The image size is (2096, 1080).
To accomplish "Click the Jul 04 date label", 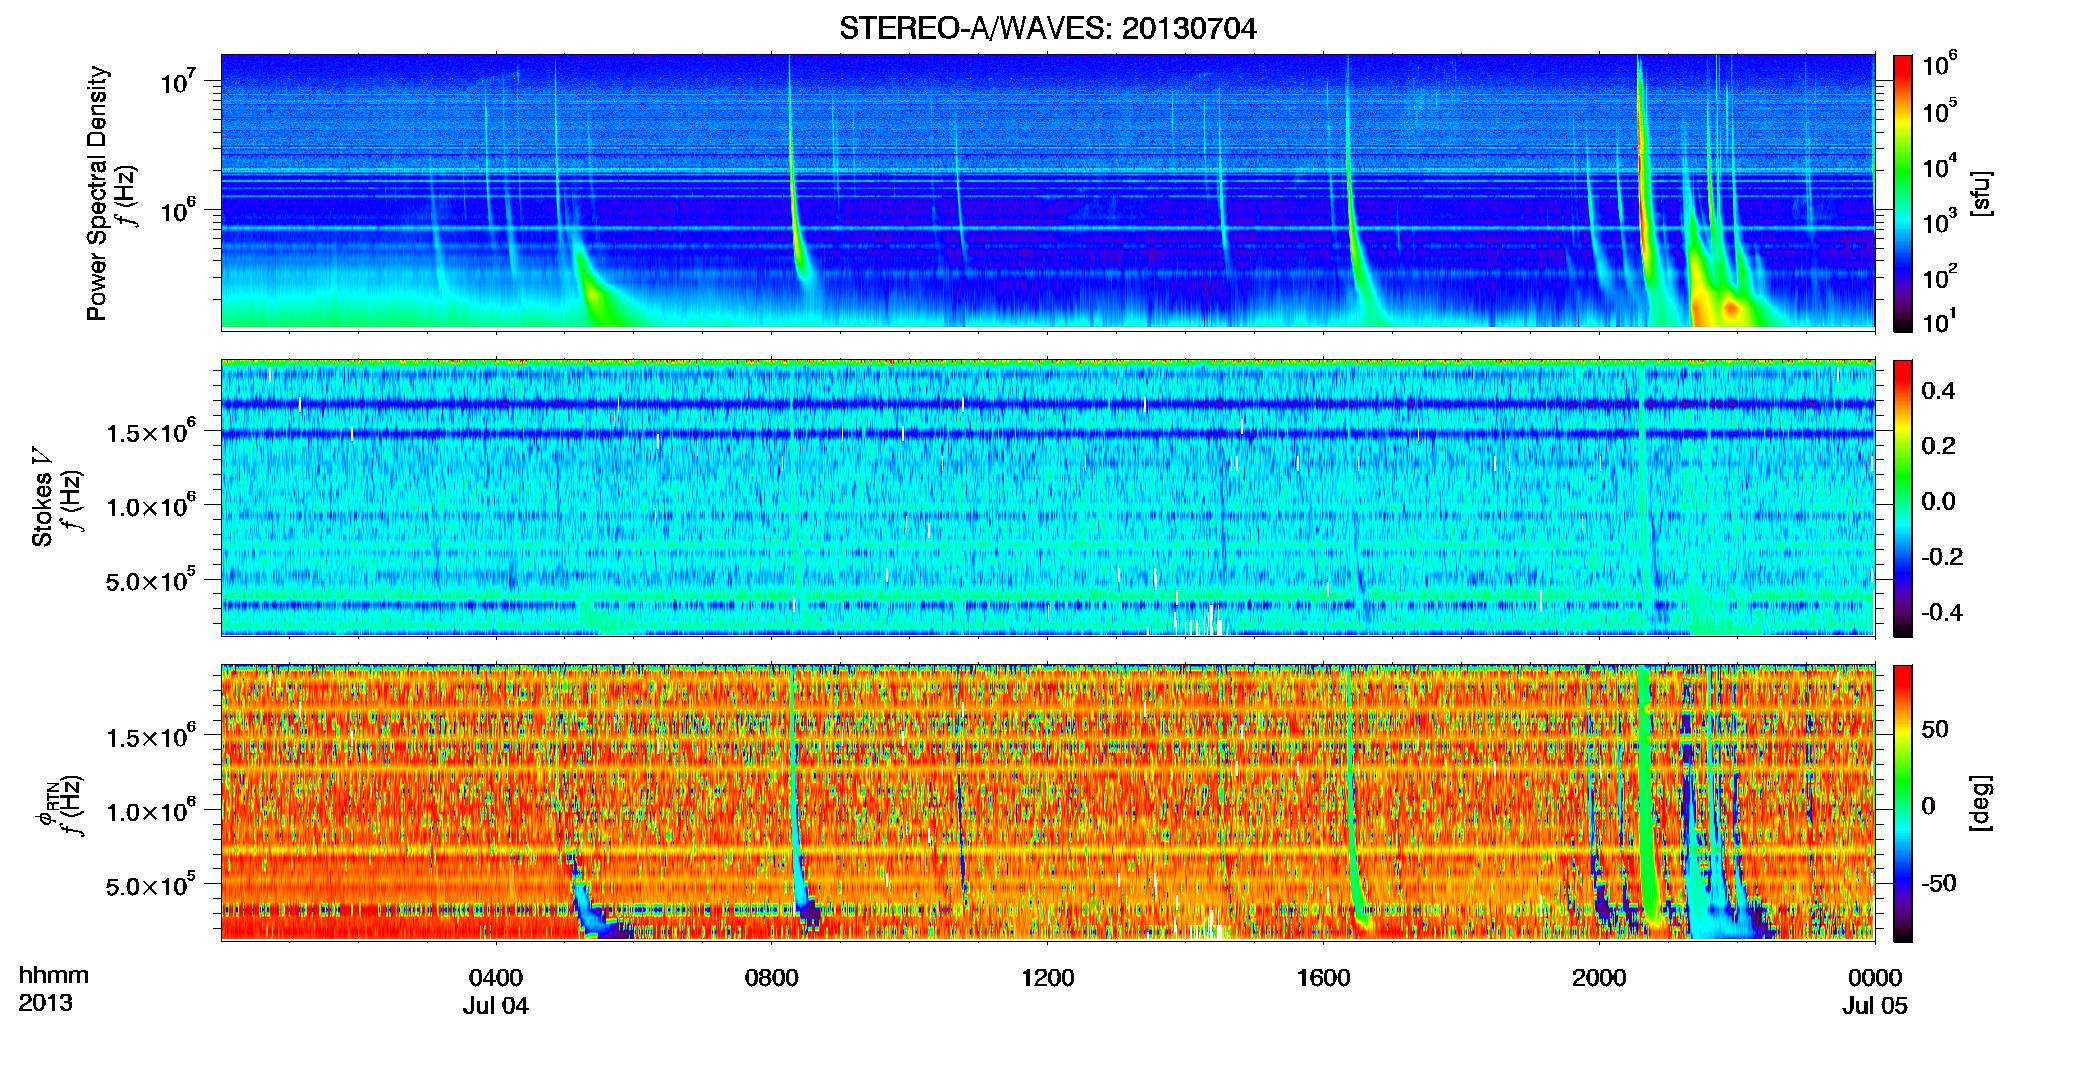I will [496, 1006].
